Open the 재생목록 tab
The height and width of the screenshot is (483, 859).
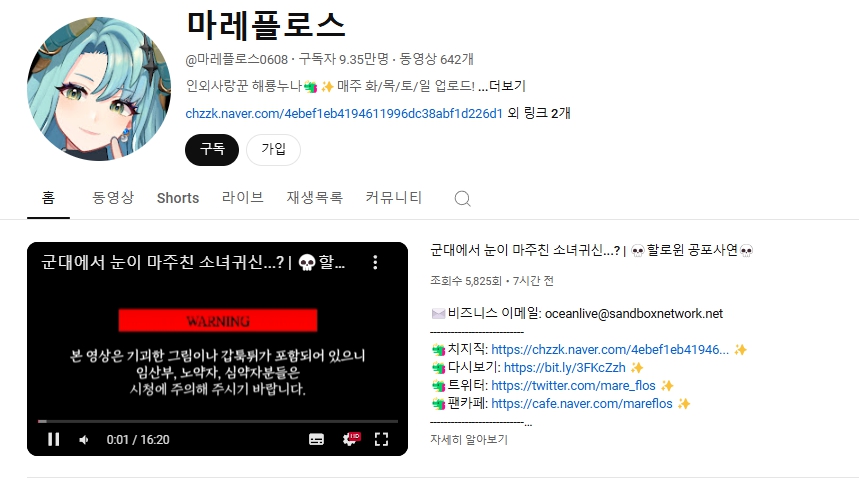[x=314, y=198]
